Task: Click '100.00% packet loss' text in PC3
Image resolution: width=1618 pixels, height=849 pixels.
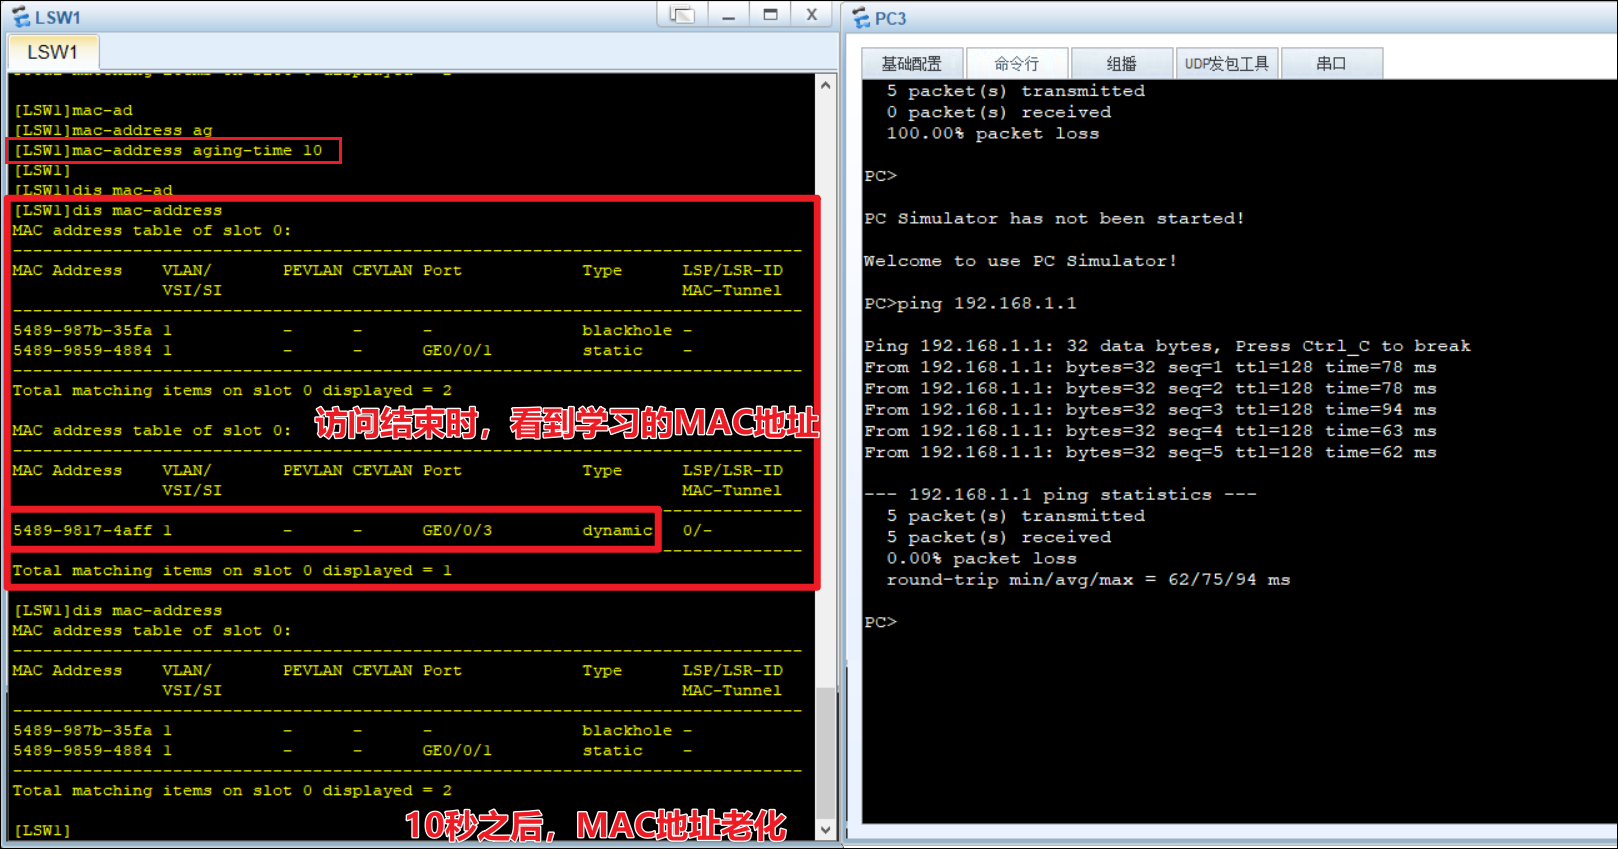Action: [992, 133]
